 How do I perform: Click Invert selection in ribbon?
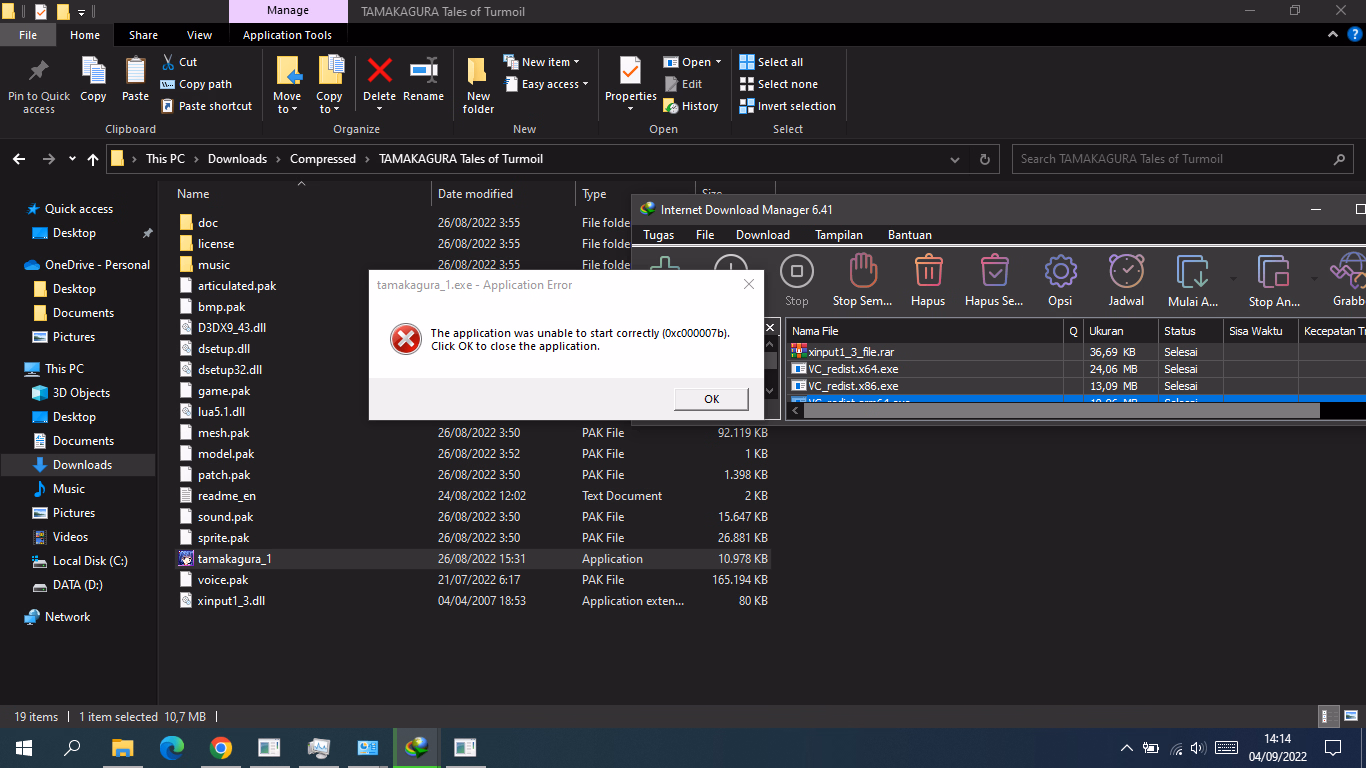(x=787, y=106)
